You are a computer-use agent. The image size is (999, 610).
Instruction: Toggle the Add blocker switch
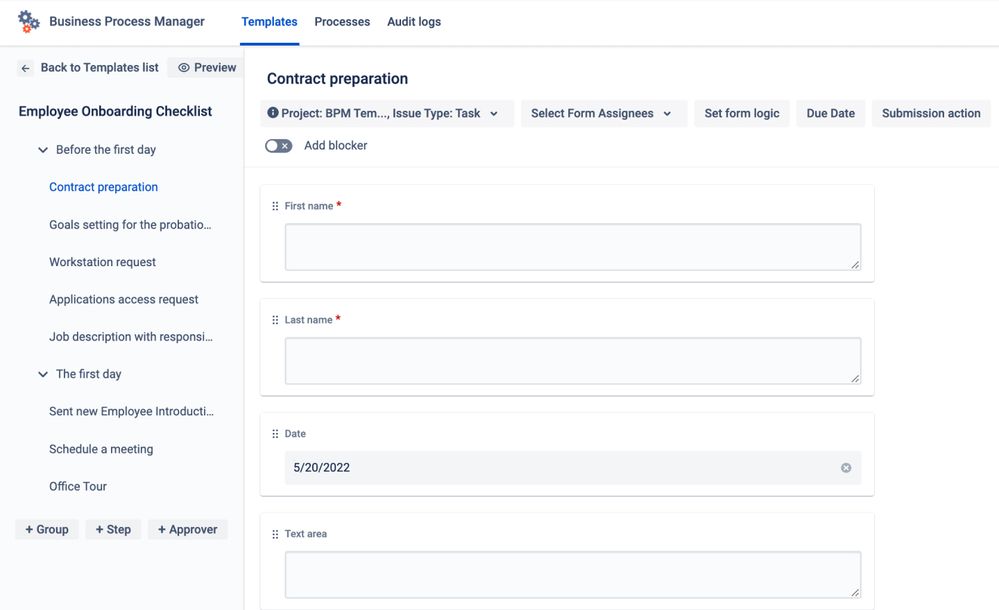278,146
